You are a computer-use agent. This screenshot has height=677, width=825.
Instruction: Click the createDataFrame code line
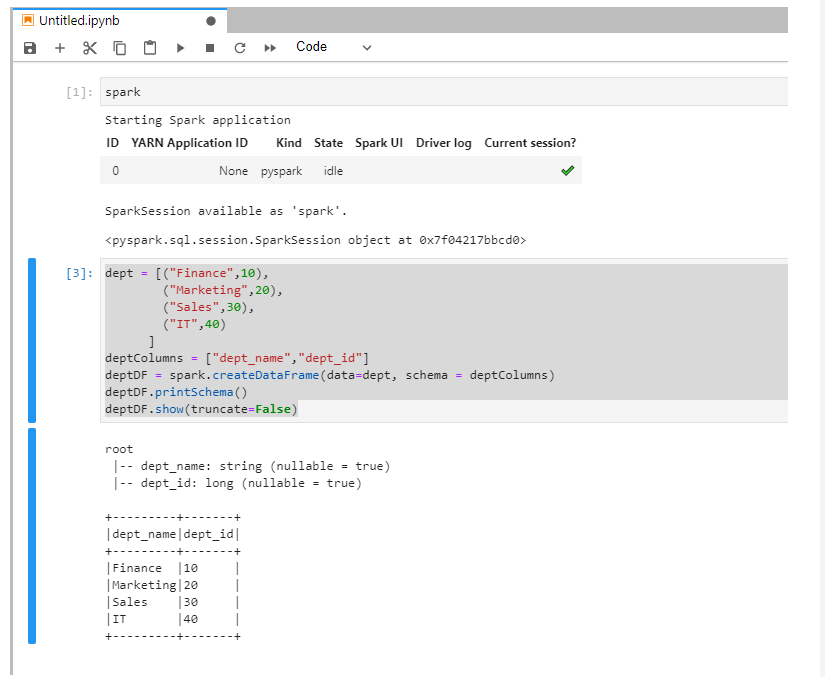click(x=330, y=375)
